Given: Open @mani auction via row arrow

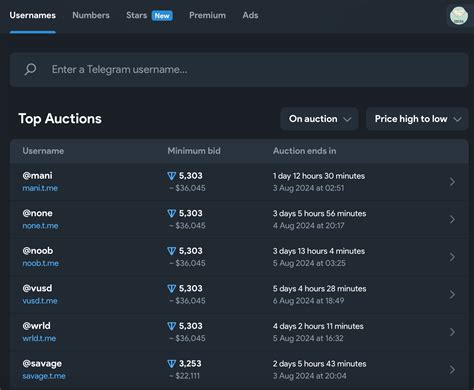Looking at the screenshot, I should point(452,182).
